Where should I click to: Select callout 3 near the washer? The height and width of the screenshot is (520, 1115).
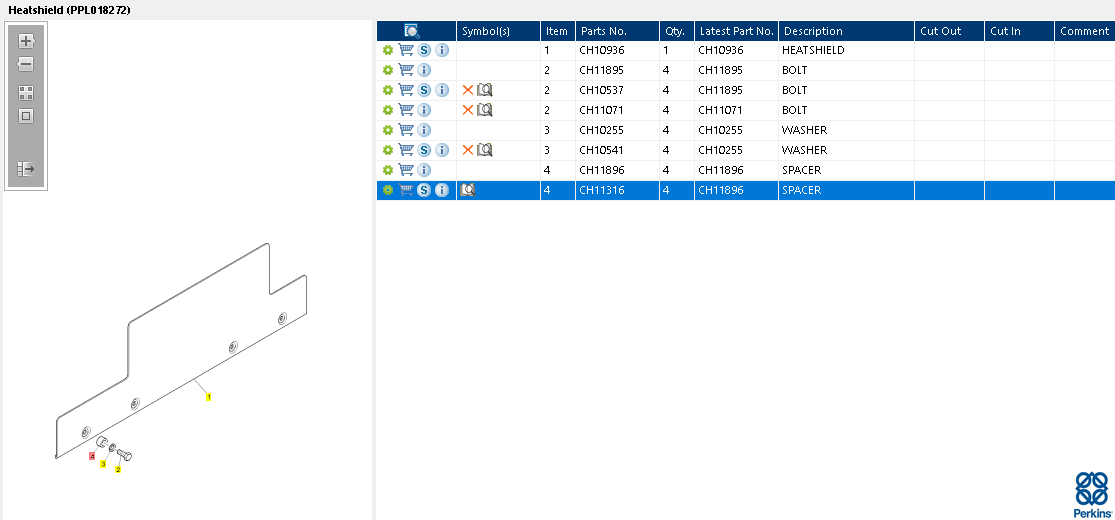[103, 464]
